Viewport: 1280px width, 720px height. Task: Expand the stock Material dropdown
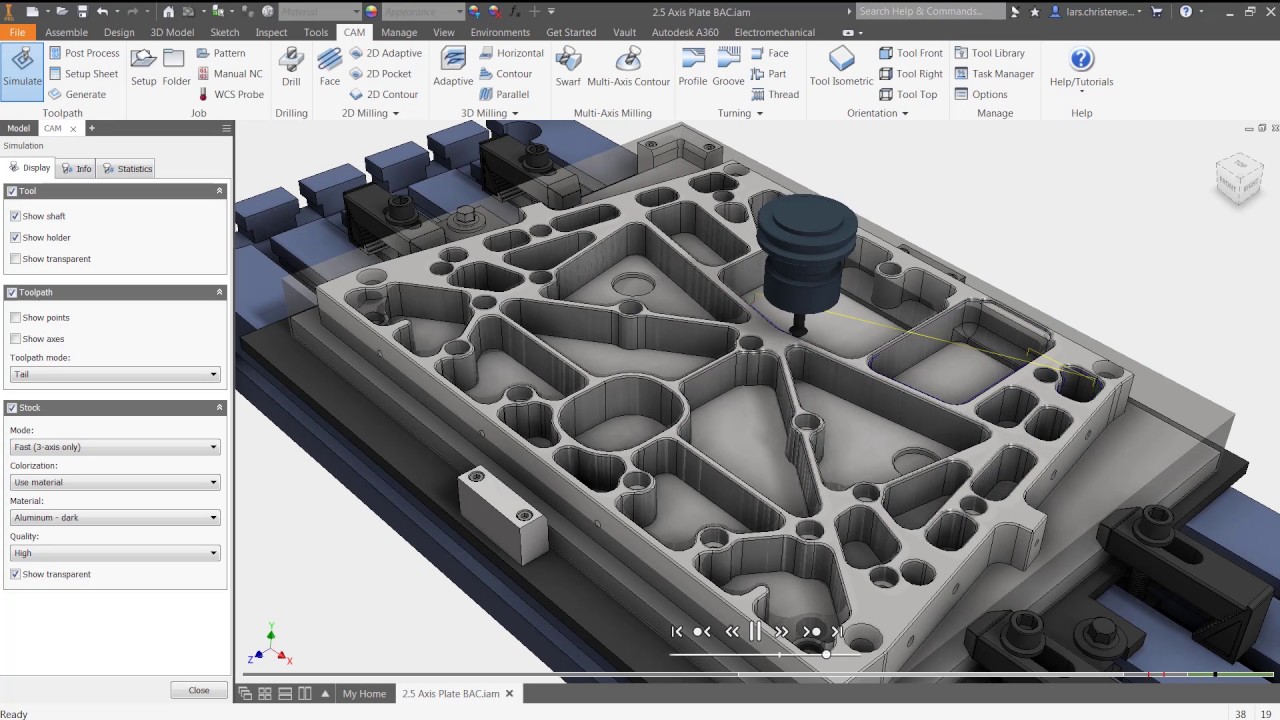(115, 518)
